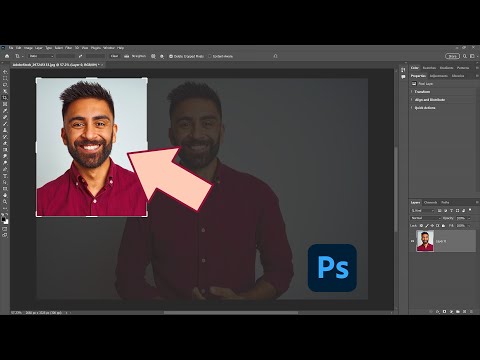Click the Straighten tool icon
This screenshot has height=360, width=480.
[x=127, y=56]
